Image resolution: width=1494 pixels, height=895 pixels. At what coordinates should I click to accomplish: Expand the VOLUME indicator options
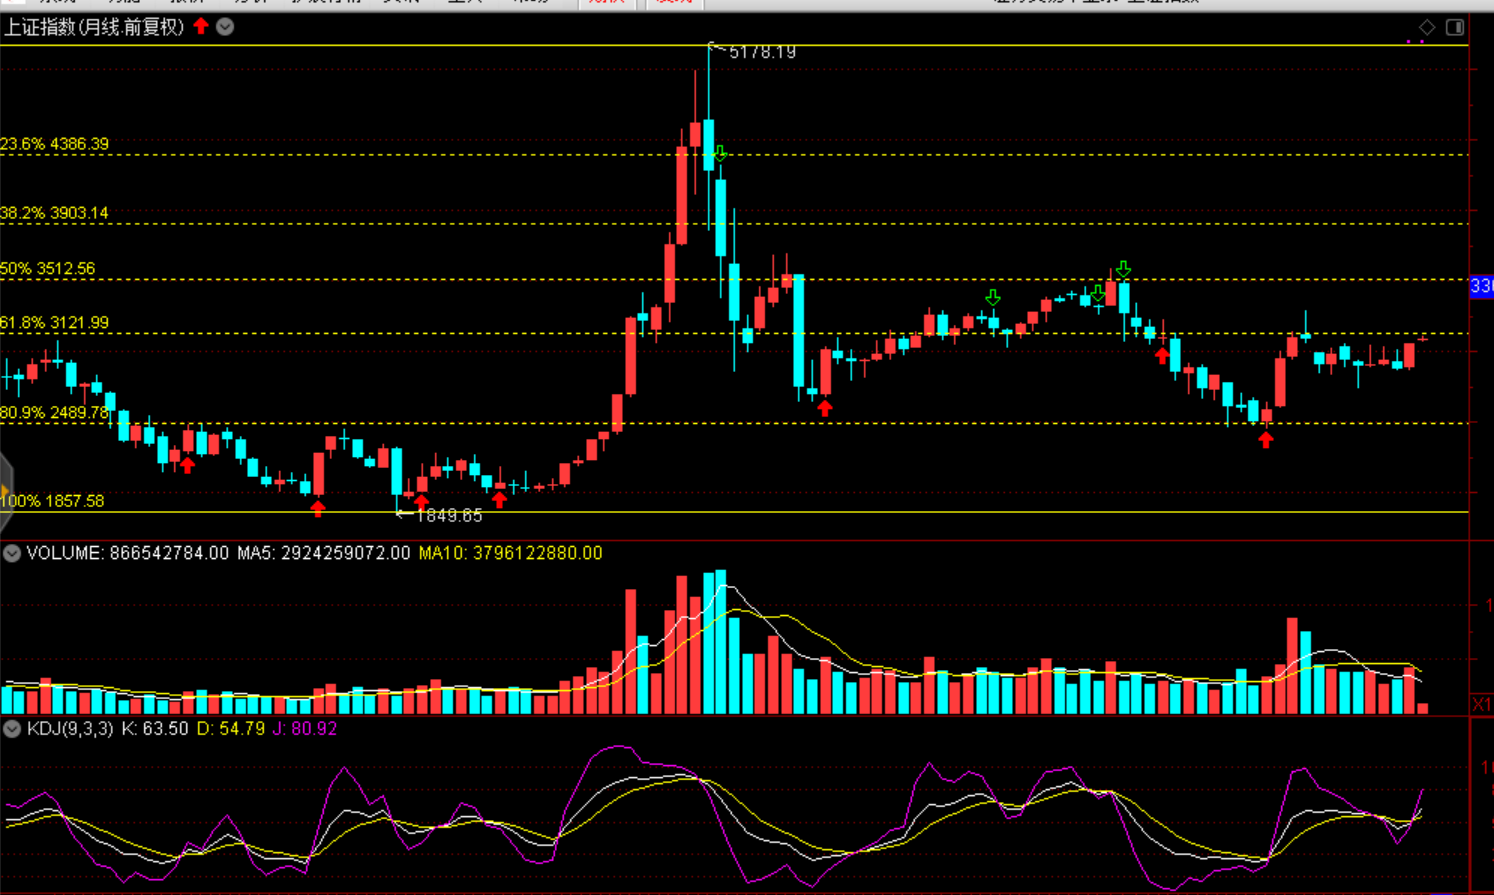12,553
